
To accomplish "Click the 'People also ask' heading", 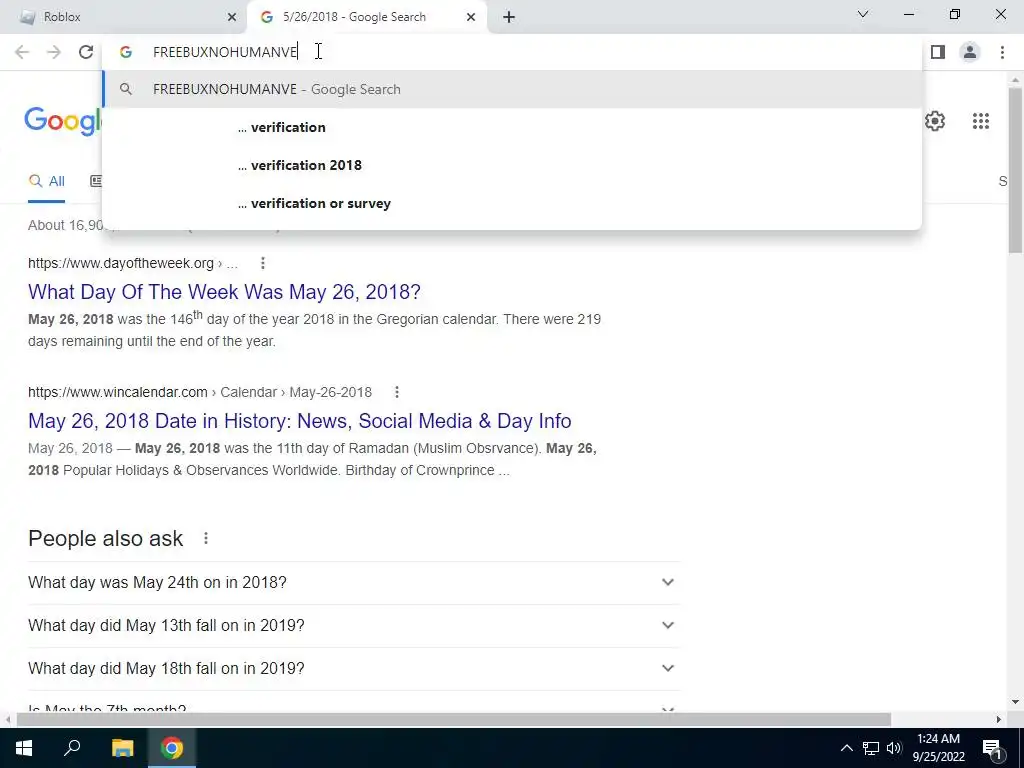I will pos(106,538).
